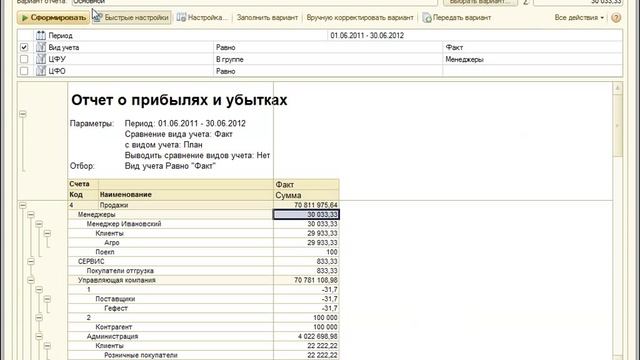This screenshot has height=360, width=640.
Task: Collapse the report header parameters group
Action: pos(23,114)
